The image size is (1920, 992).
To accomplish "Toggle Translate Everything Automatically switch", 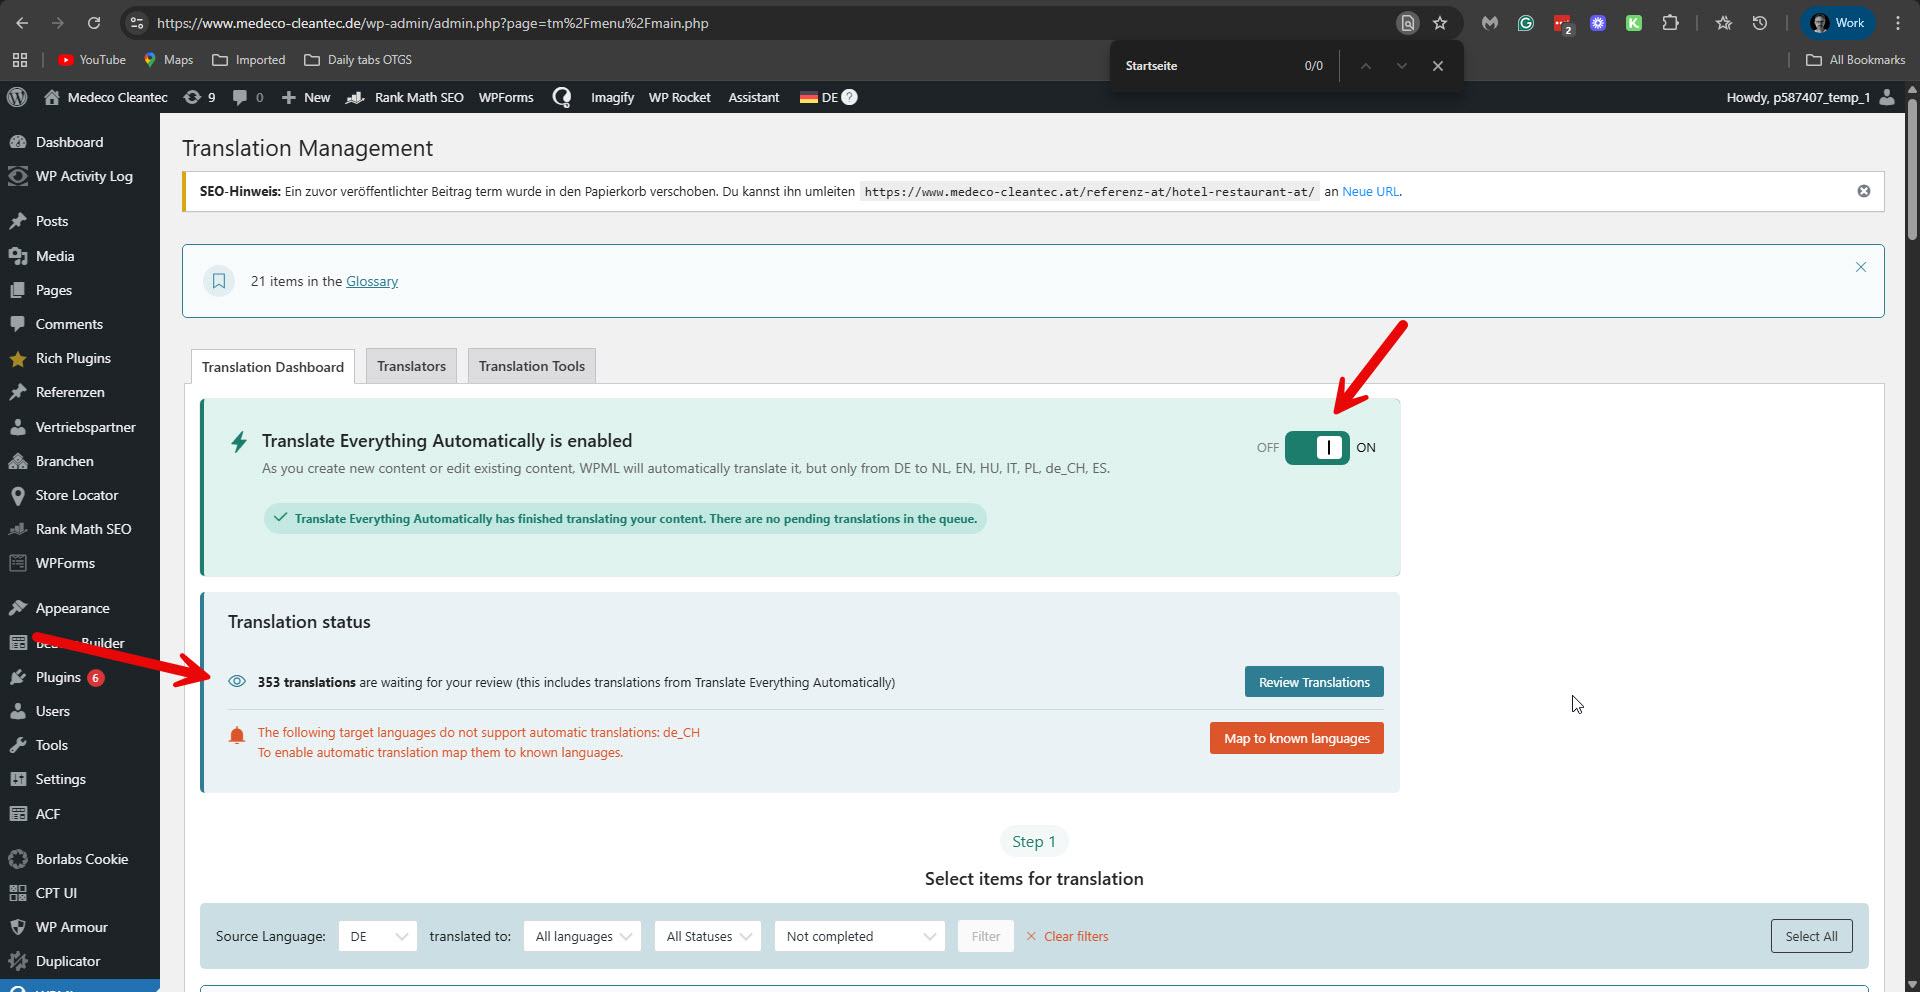I will click(1317, 448).
